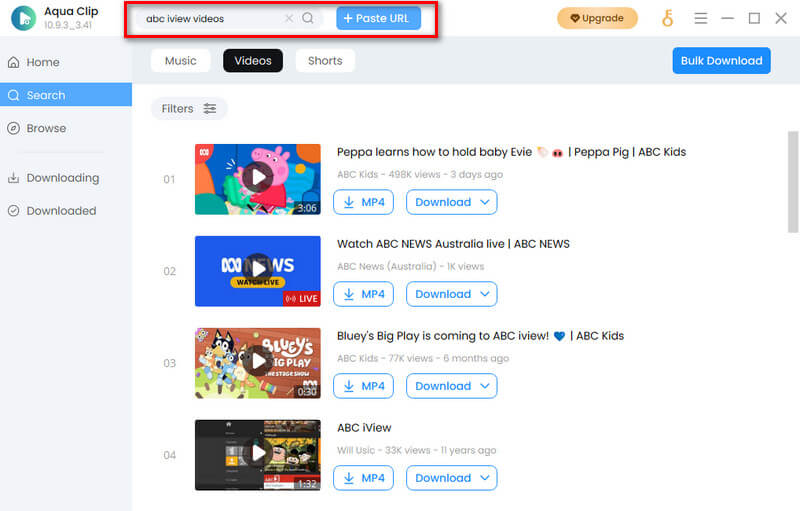This screenshot has width=800, height=511.
Task: Open the Downloaded list
Action: tap(66, 211)
